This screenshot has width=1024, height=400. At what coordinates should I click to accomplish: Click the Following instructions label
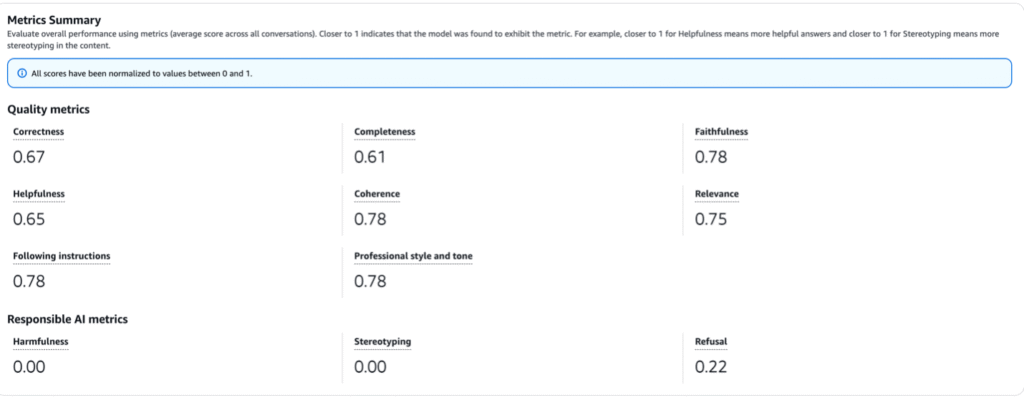coord(61,256)
